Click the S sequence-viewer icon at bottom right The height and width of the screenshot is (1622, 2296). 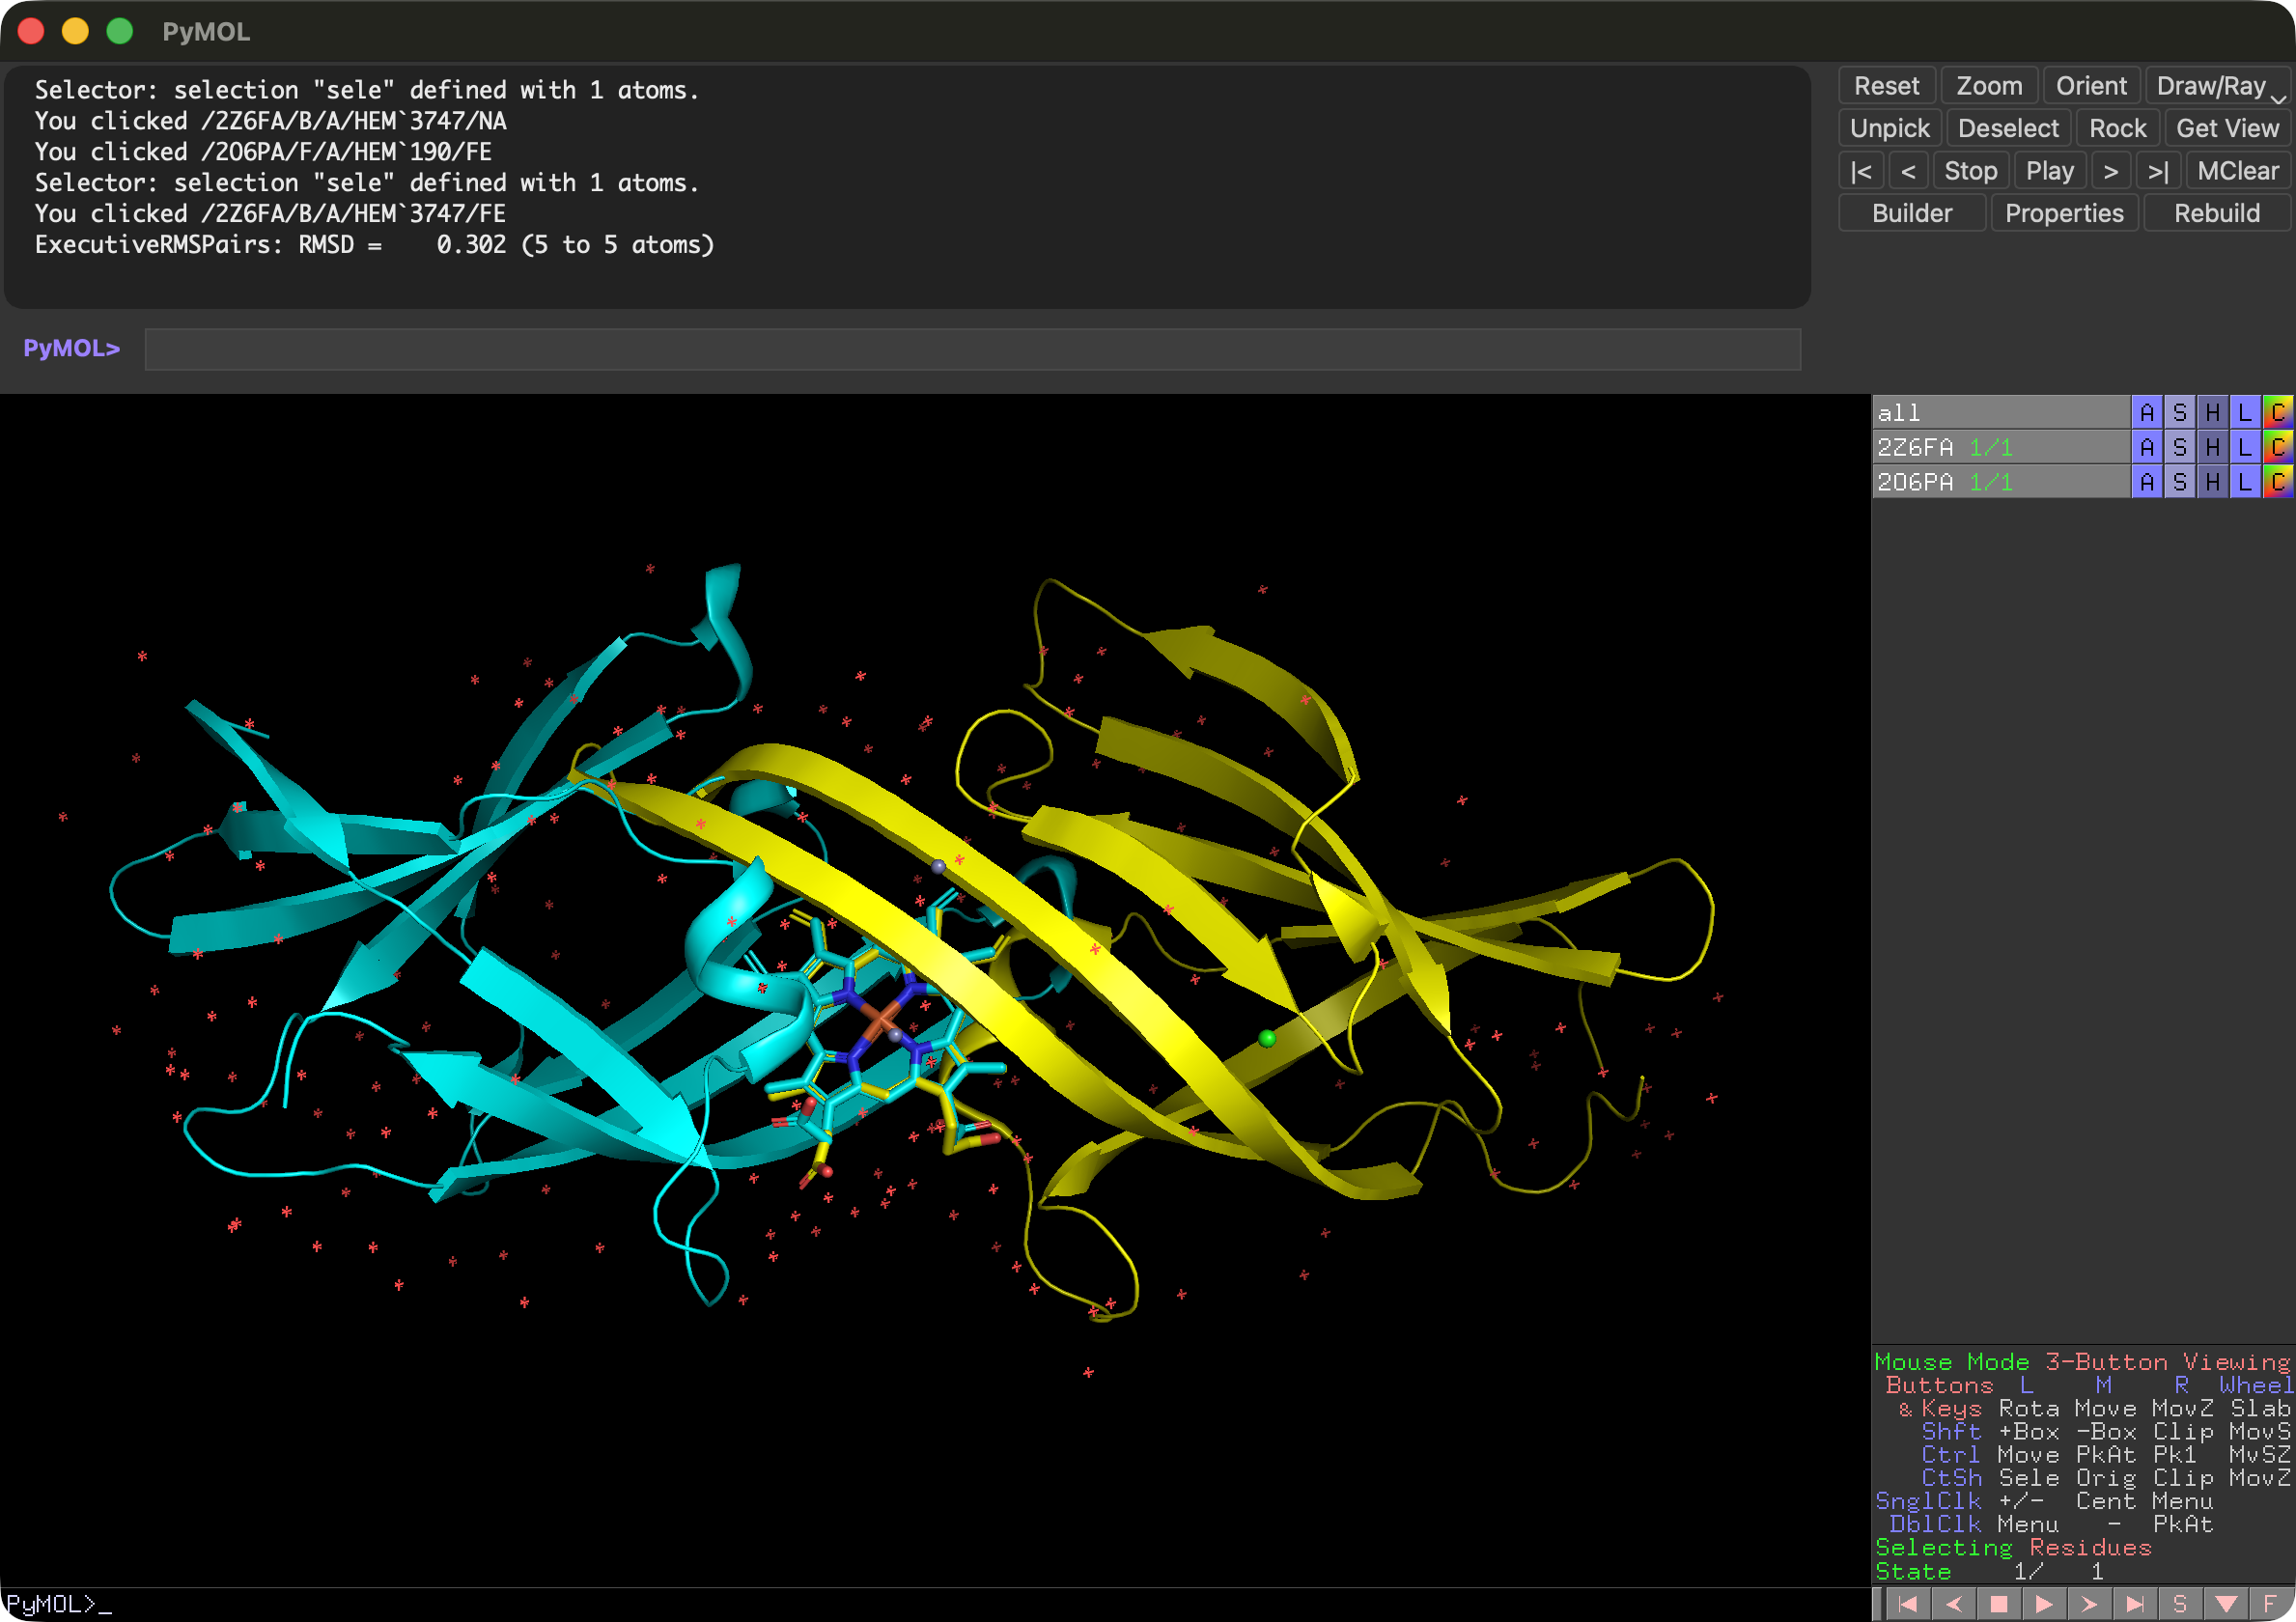(x=2180, y=1604)
